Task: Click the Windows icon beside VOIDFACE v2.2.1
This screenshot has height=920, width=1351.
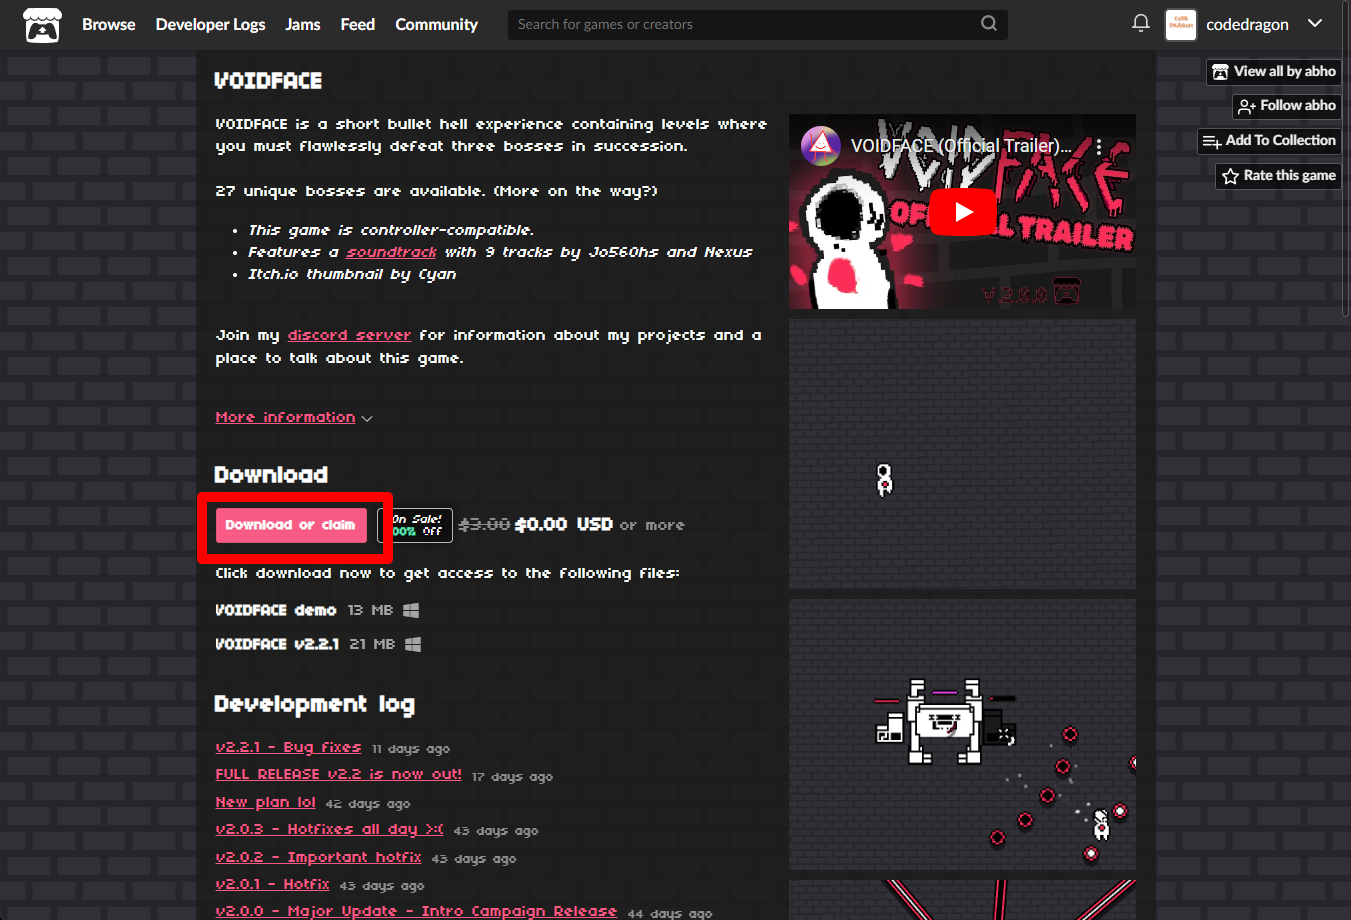Action: click(413, 644)
